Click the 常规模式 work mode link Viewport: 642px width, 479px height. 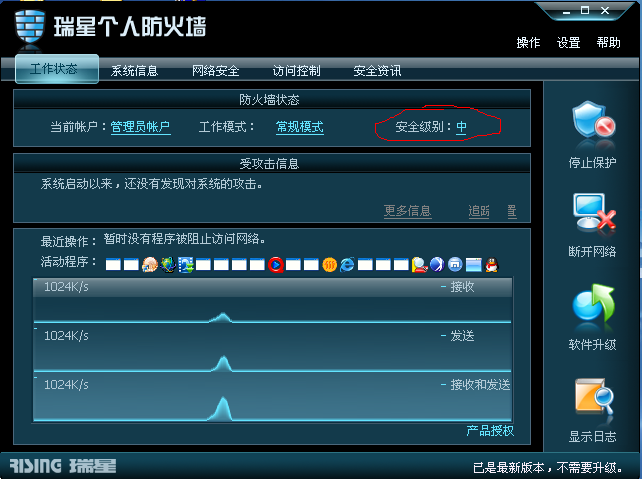click(300, 127)
